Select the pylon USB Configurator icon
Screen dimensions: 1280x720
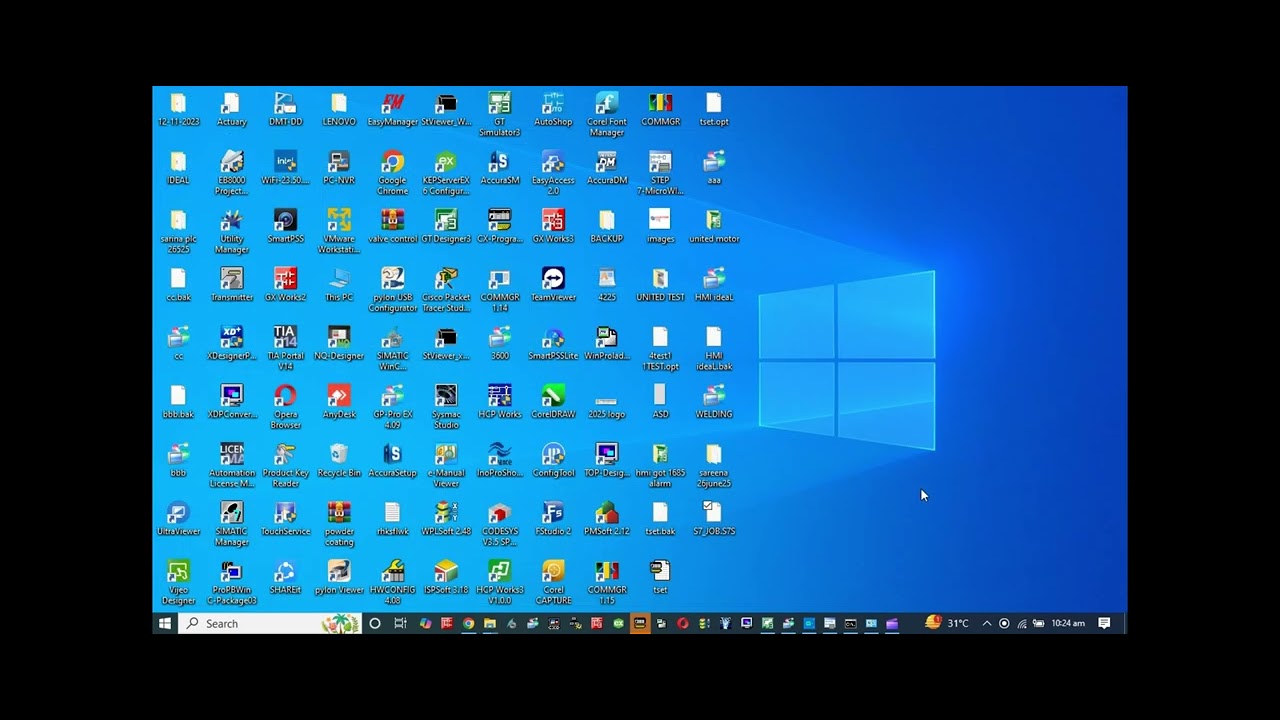click(392, 290)
